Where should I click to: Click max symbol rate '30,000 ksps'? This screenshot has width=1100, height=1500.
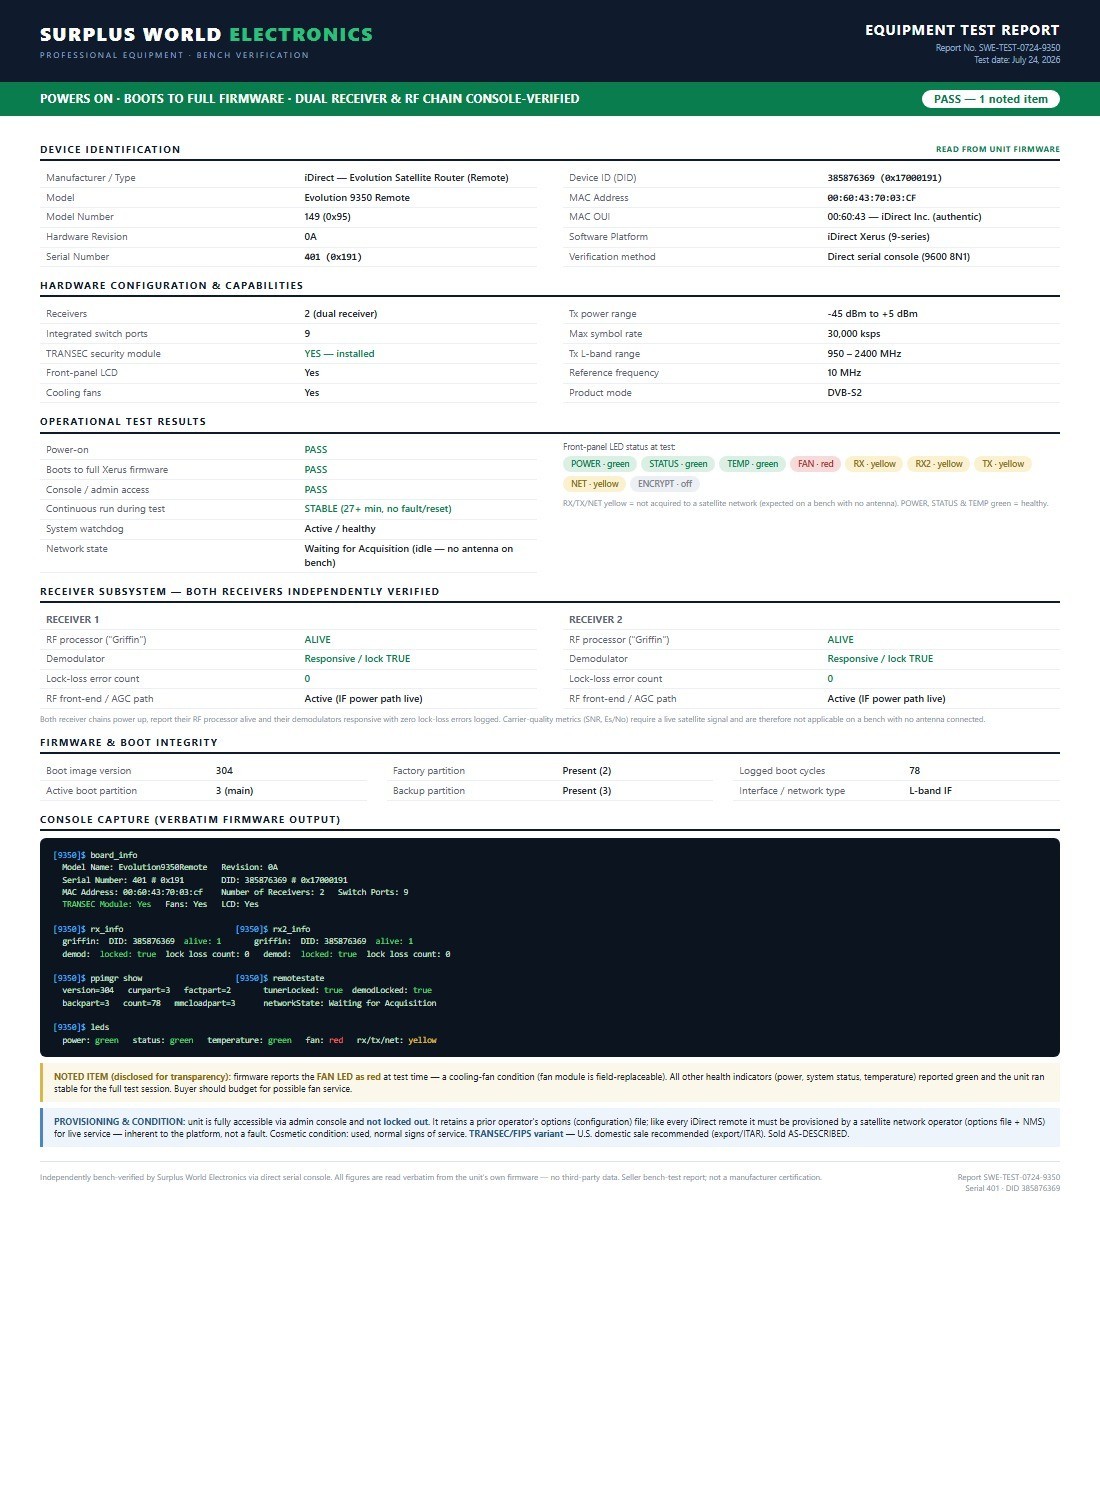tap(853, 334)
